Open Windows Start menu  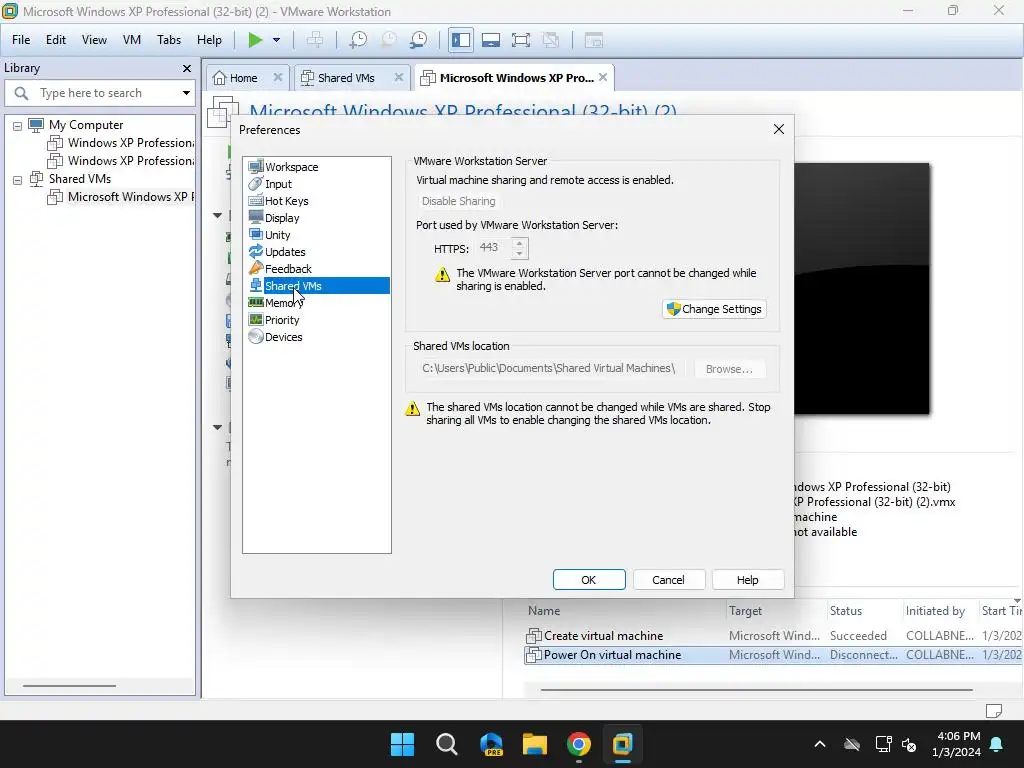[402, 744]
